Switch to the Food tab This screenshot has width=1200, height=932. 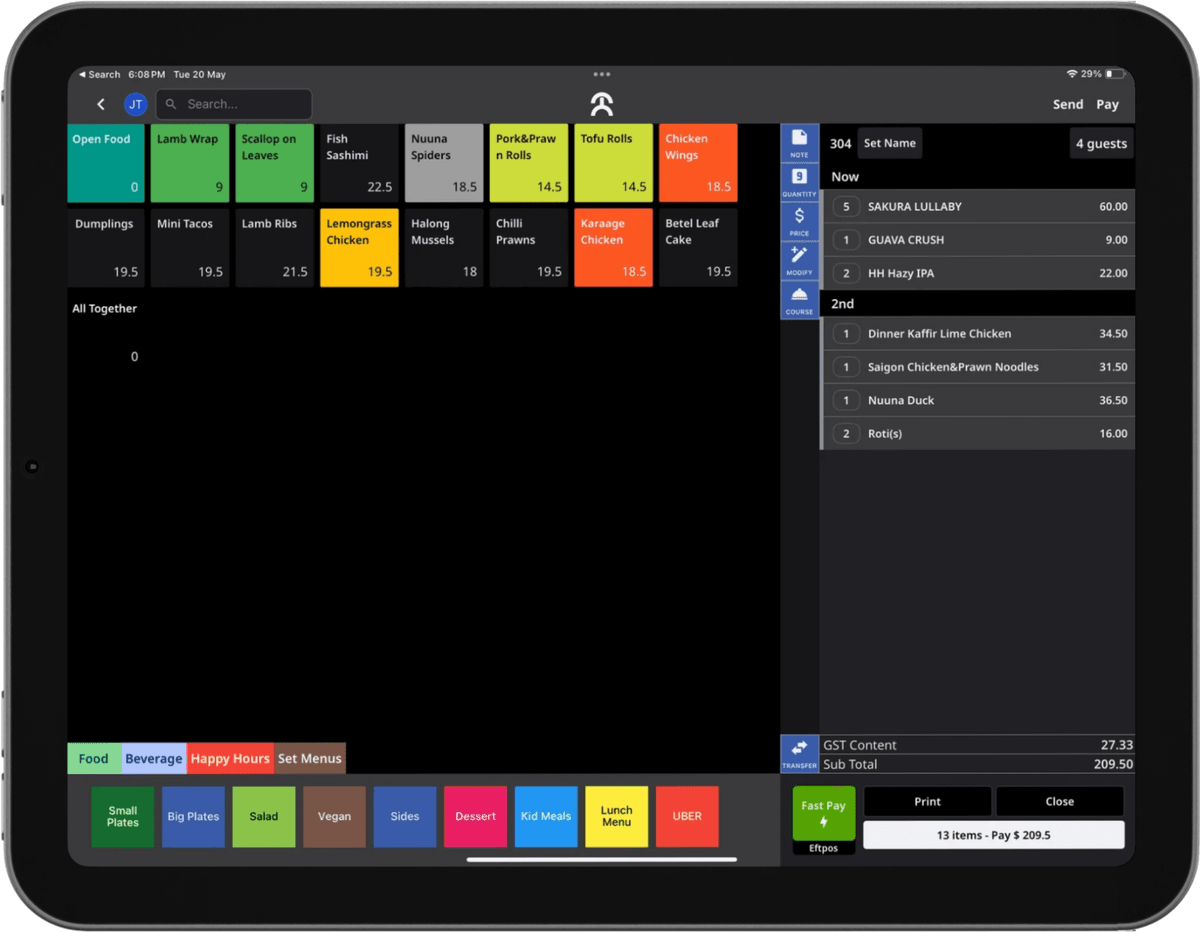94,758
